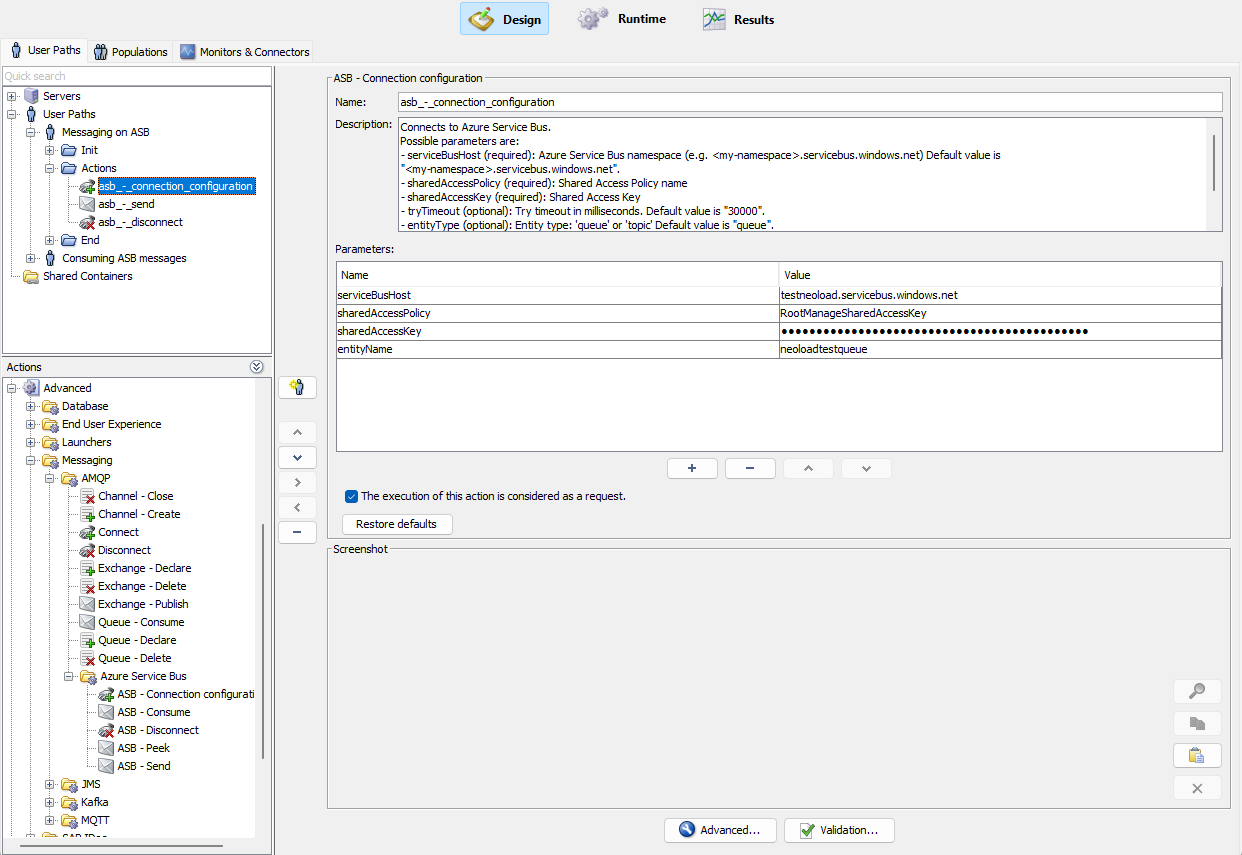Image resolution: width=1242 pixels, height=855 pixels.
Task: Click the Name input field
Action: point(808,102)
